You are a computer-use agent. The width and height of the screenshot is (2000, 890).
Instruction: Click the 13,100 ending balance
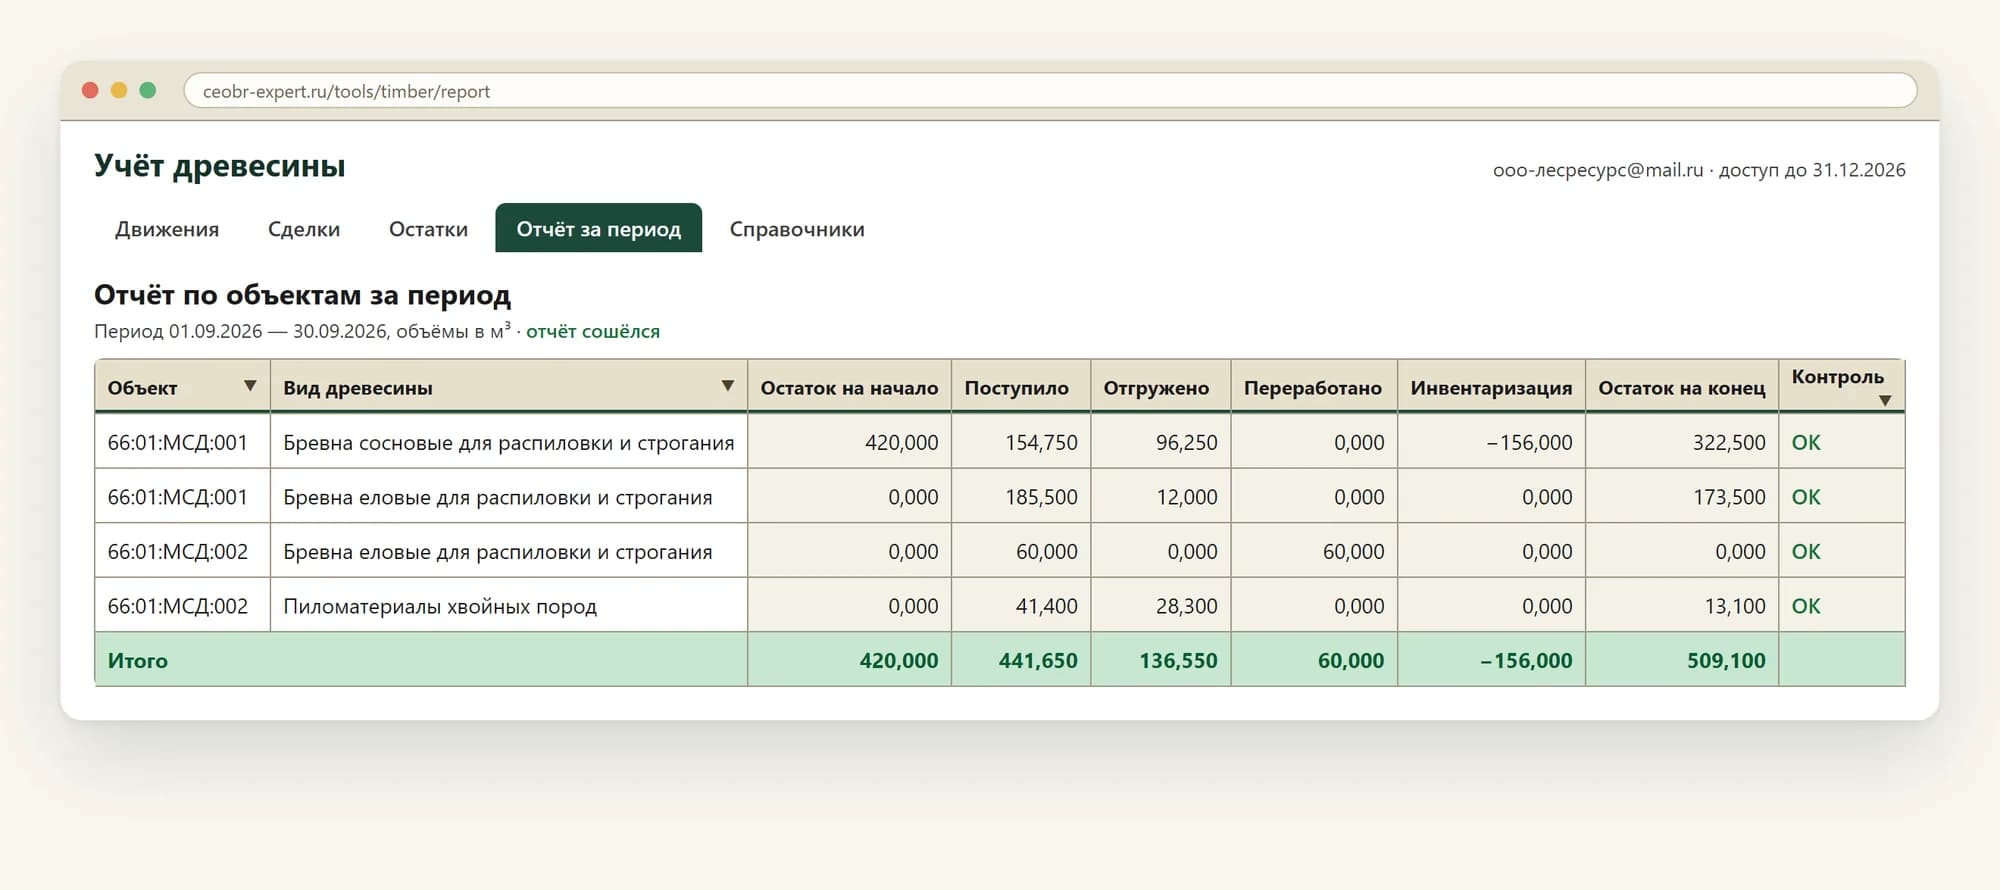point(1735,606)
